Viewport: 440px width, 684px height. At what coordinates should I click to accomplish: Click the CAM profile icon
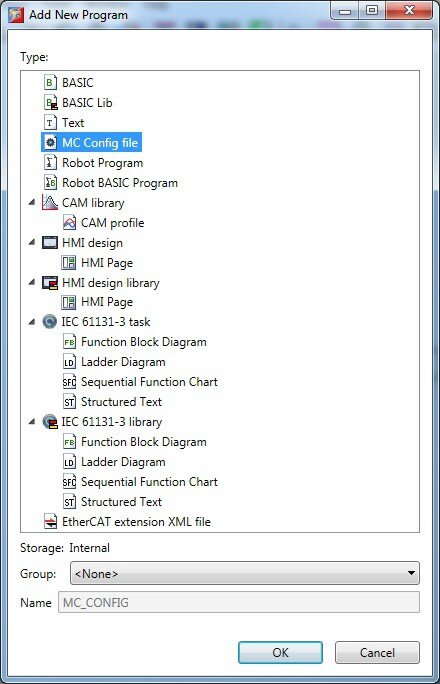69,223
